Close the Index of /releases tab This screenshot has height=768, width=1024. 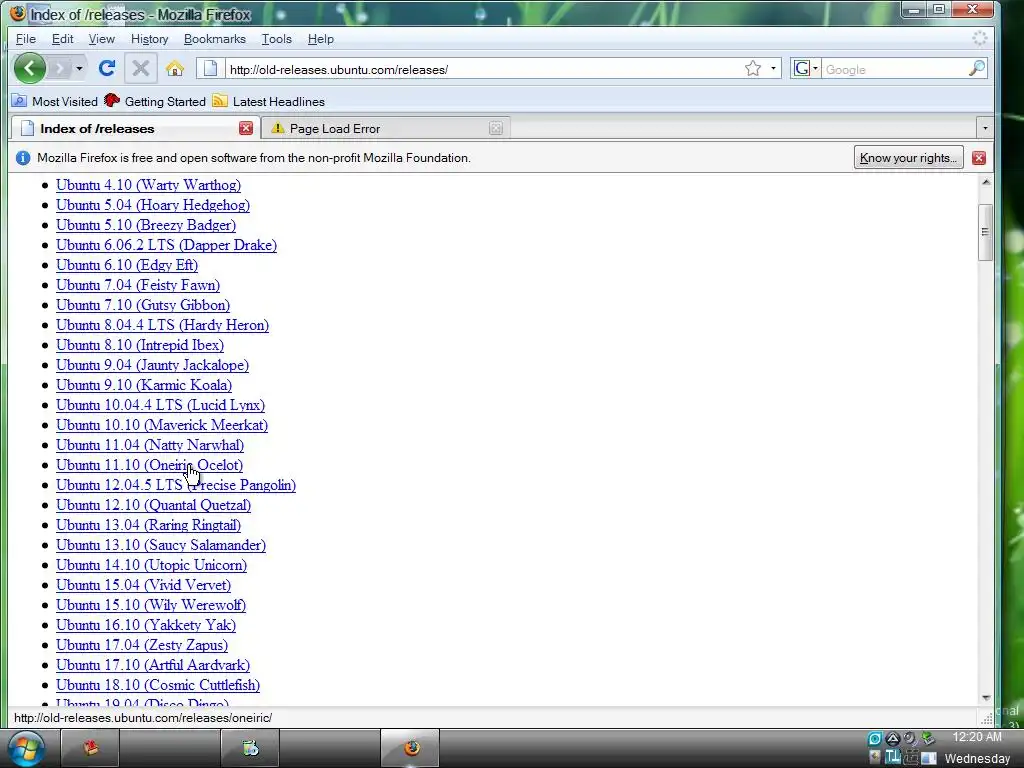(246, 128)
